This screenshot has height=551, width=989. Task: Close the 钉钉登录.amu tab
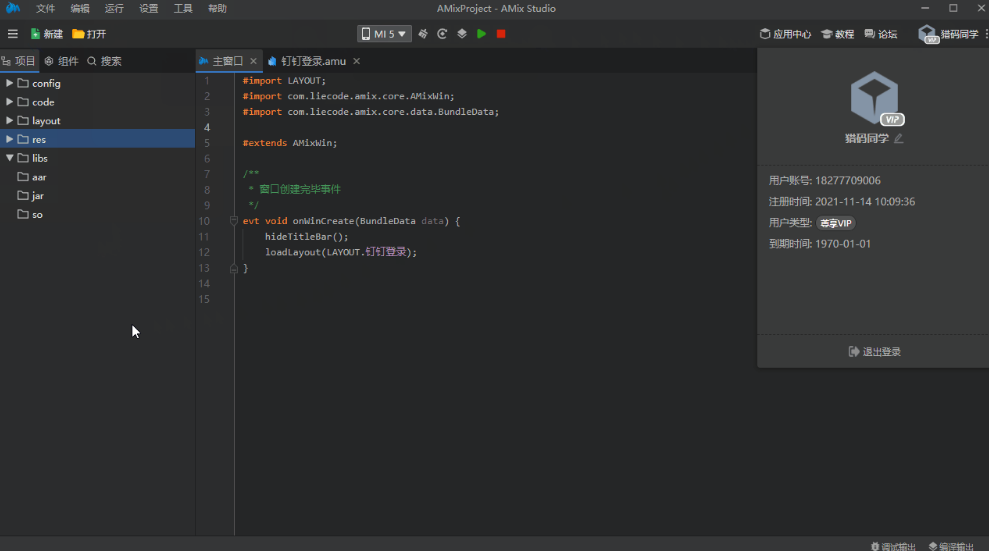(x=356, y=61)
